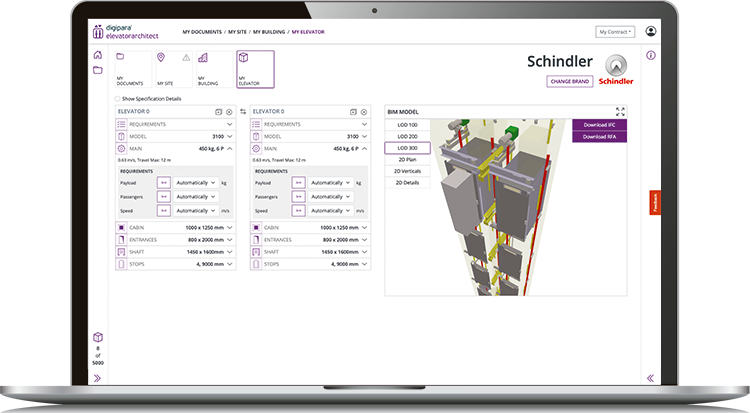This screenshot has height=413, width=750.
Task: Expand Entrances 800 x 2000 mm in the second panel
Action: point(310,239)
